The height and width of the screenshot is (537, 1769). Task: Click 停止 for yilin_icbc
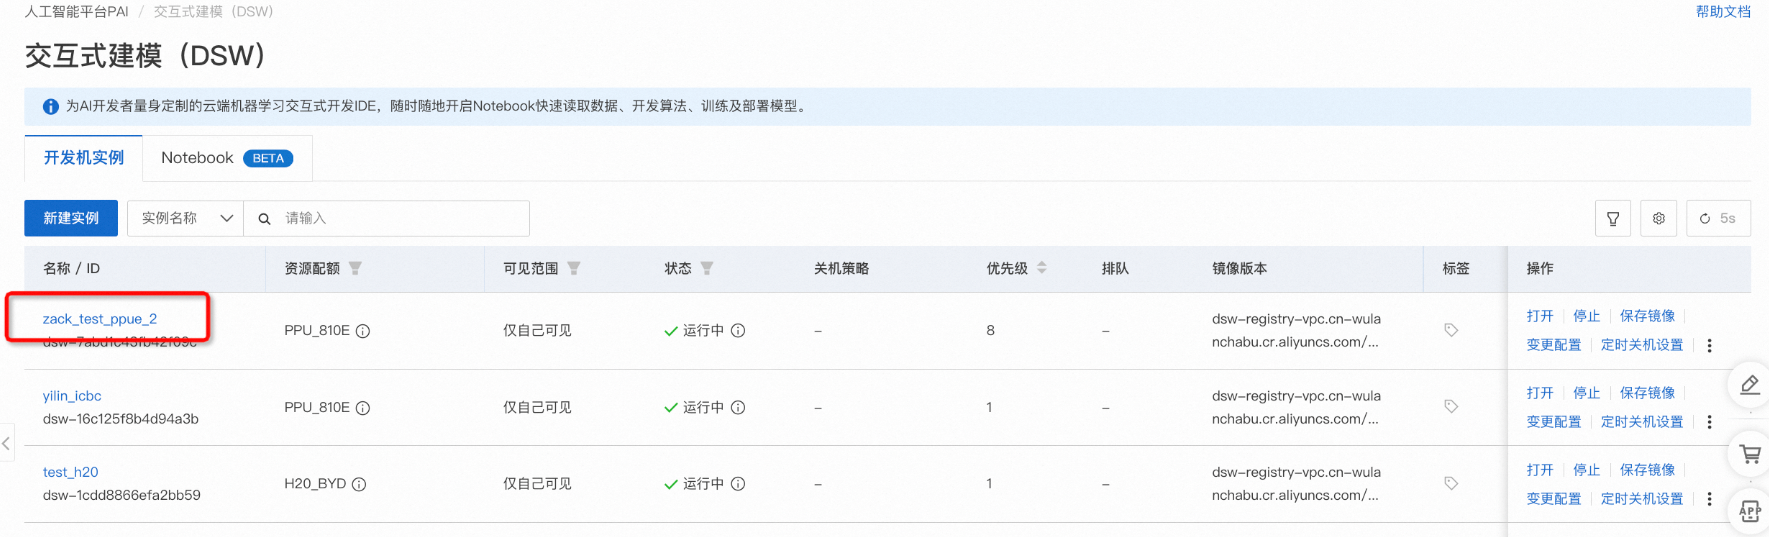(x=1587, y=393)
